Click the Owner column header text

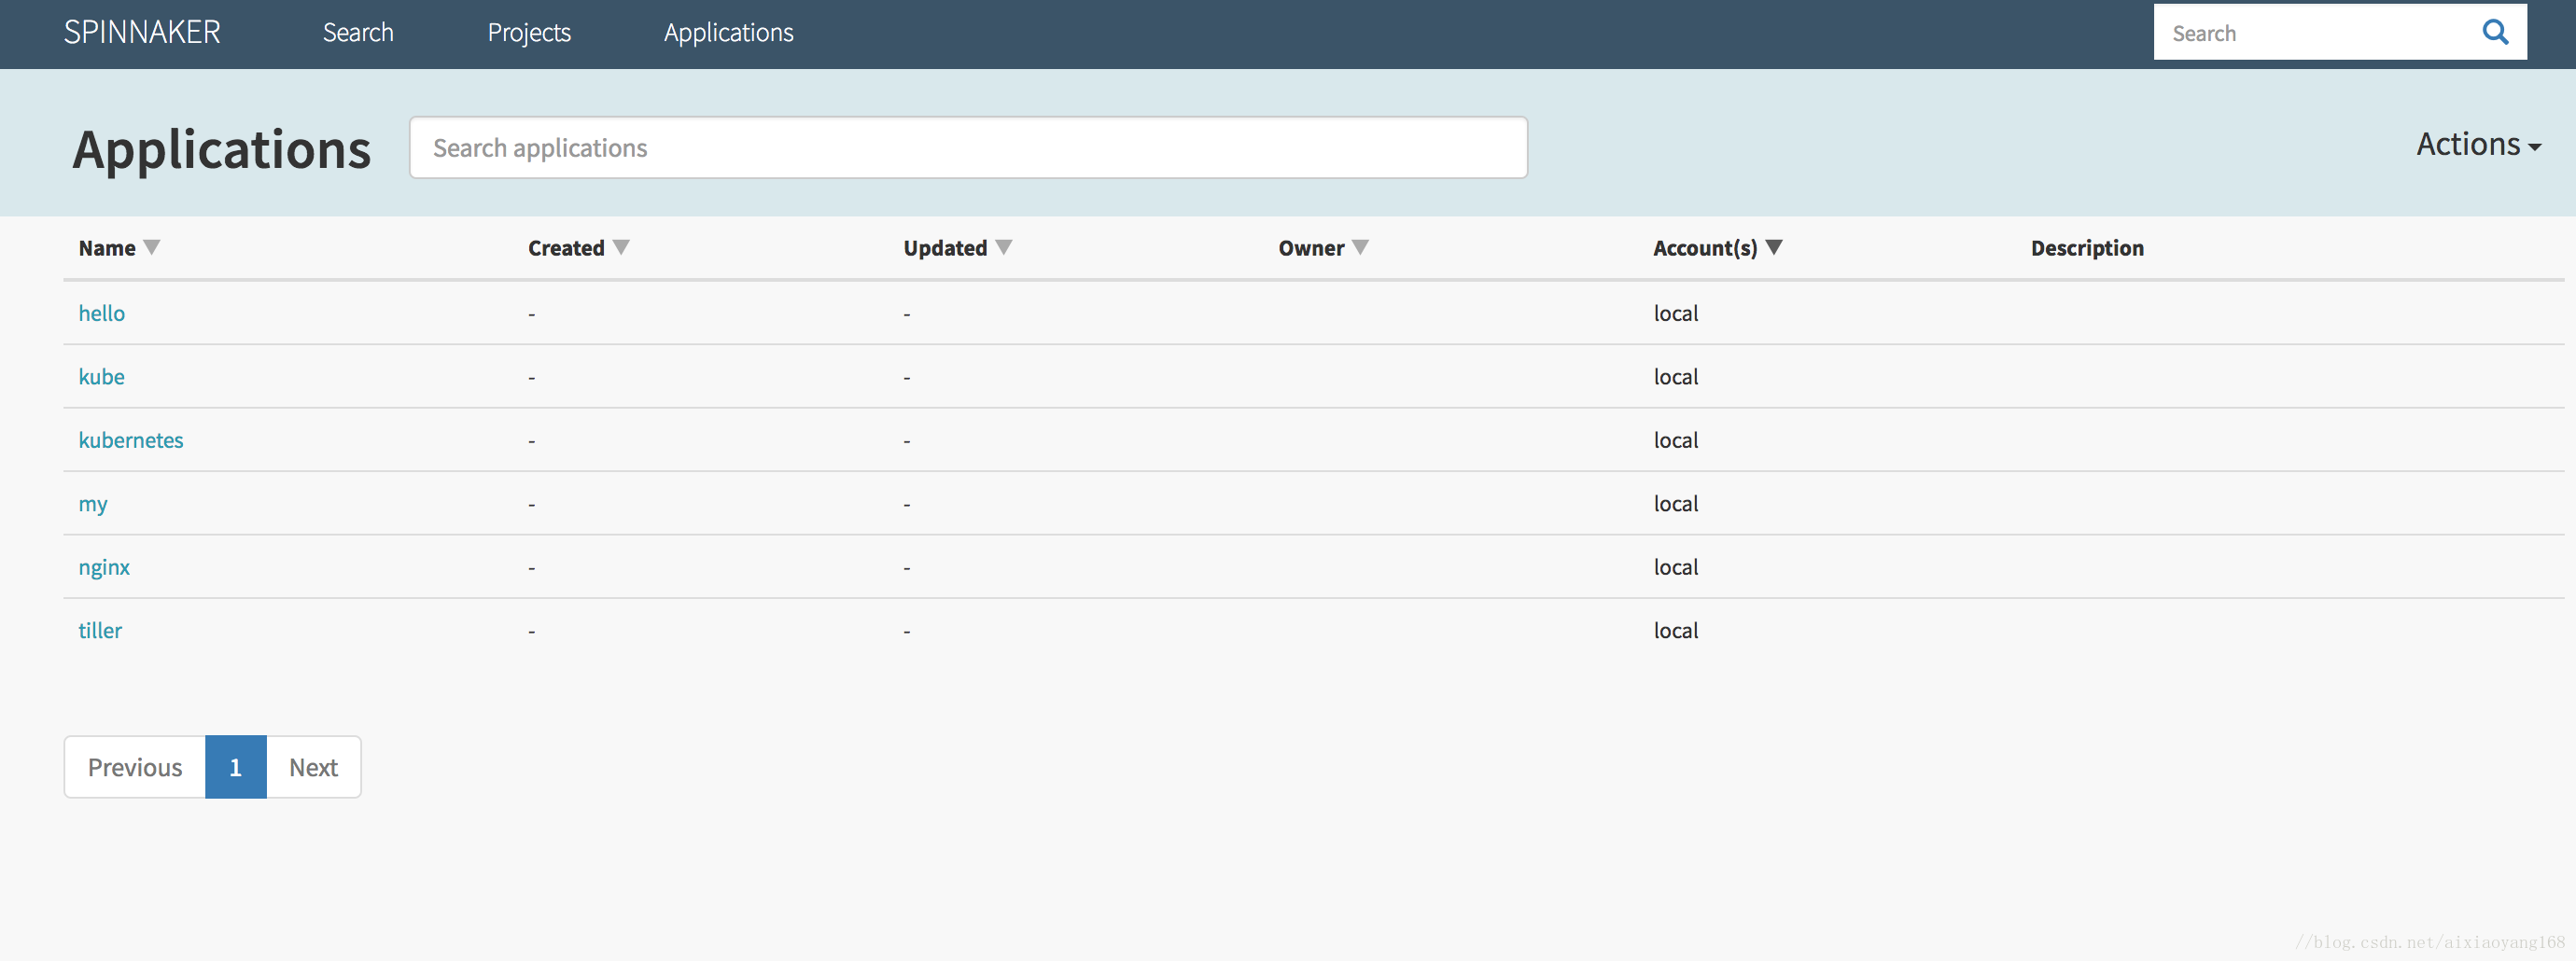pyautogui.click(x=1311, y=248)
